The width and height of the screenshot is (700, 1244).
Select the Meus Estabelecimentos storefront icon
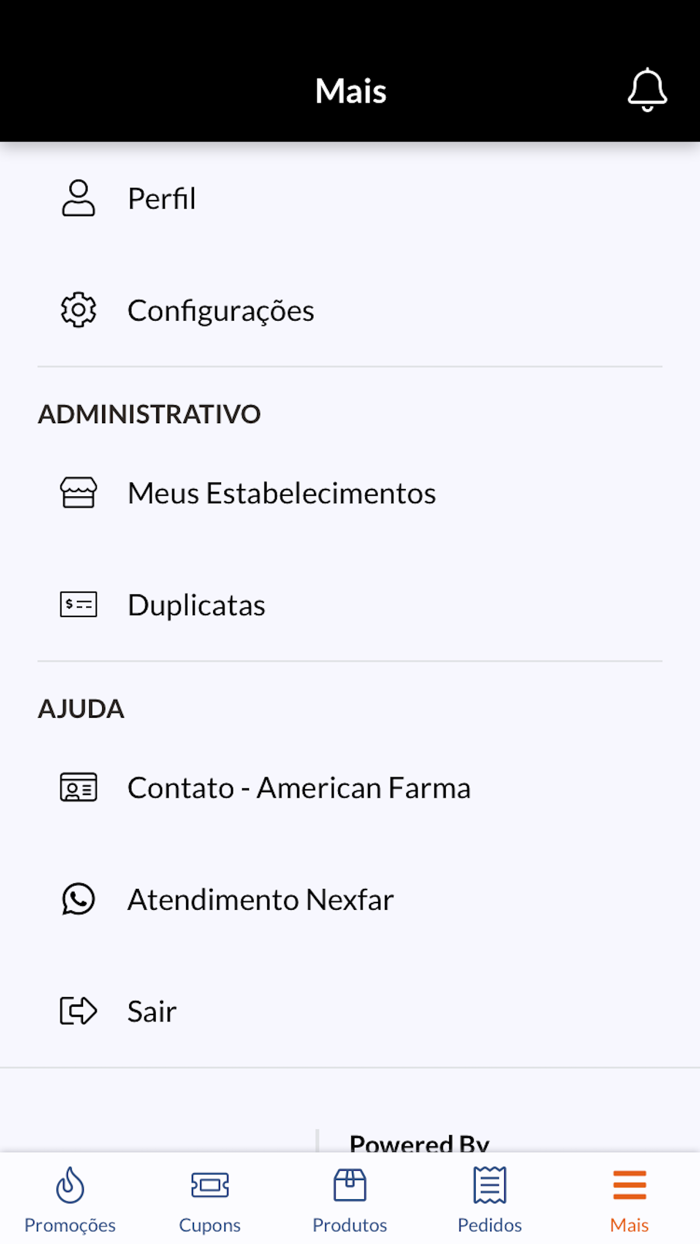78,492
